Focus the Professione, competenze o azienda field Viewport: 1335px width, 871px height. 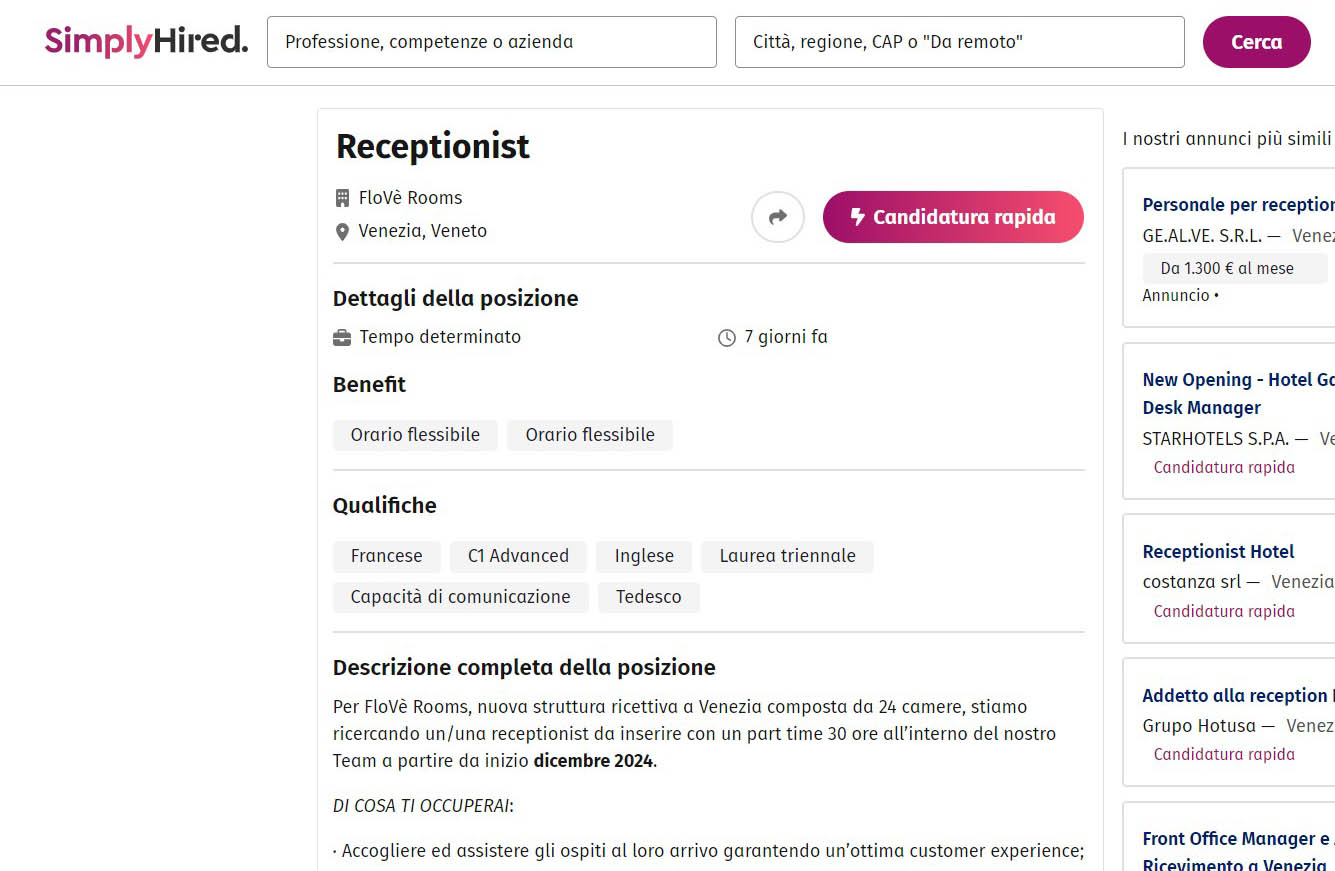click(x=491, y=42)
